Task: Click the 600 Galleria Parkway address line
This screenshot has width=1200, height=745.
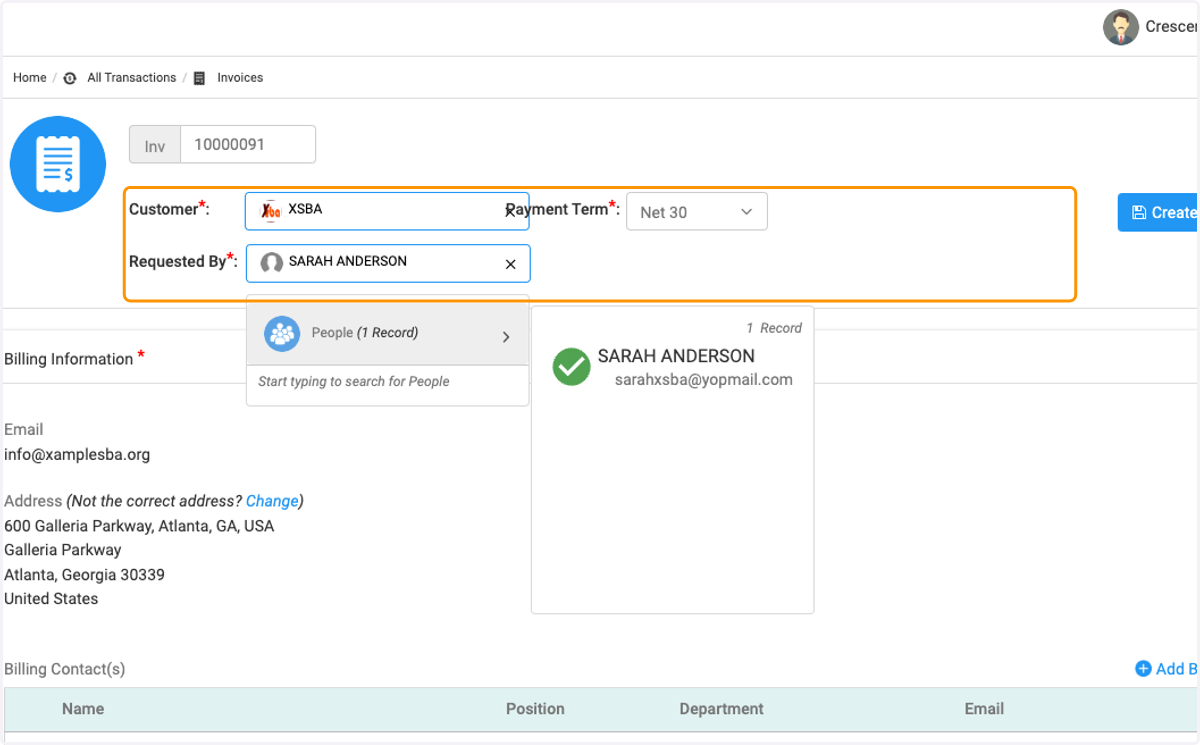Action: click(x=139, y=526)
